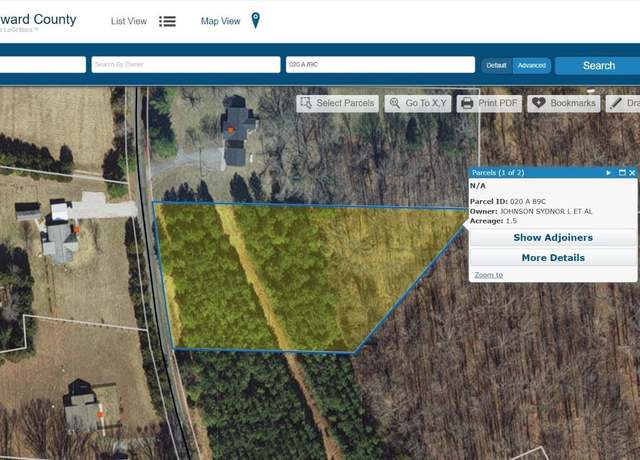The image size is (640, 460).
Task: Click the Print PDF printer icon
Action: click(467, 103)
